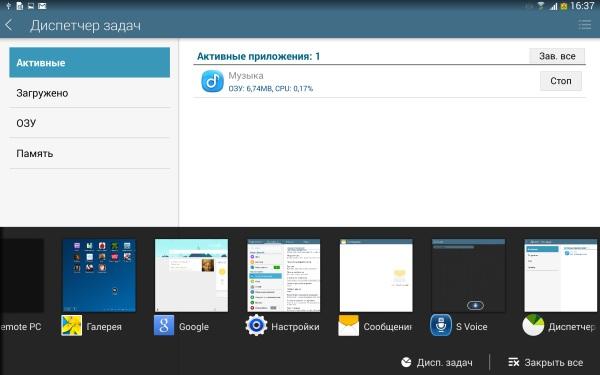Tap the S Voice microphone icon
The height and width of the screenshot is (375, 600).
click(x=441, y=326)
